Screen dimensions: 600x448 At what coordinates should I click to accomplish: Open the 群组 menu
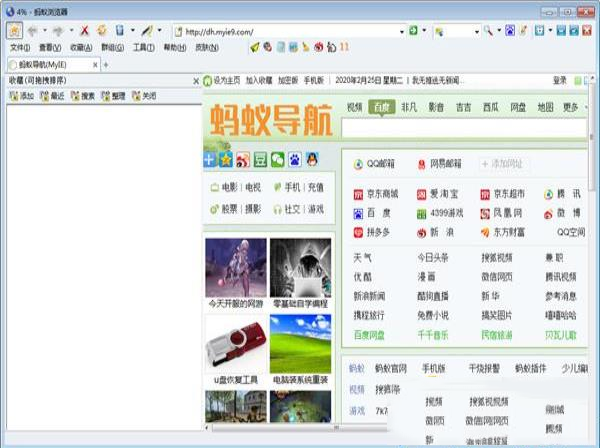(112, 47)
